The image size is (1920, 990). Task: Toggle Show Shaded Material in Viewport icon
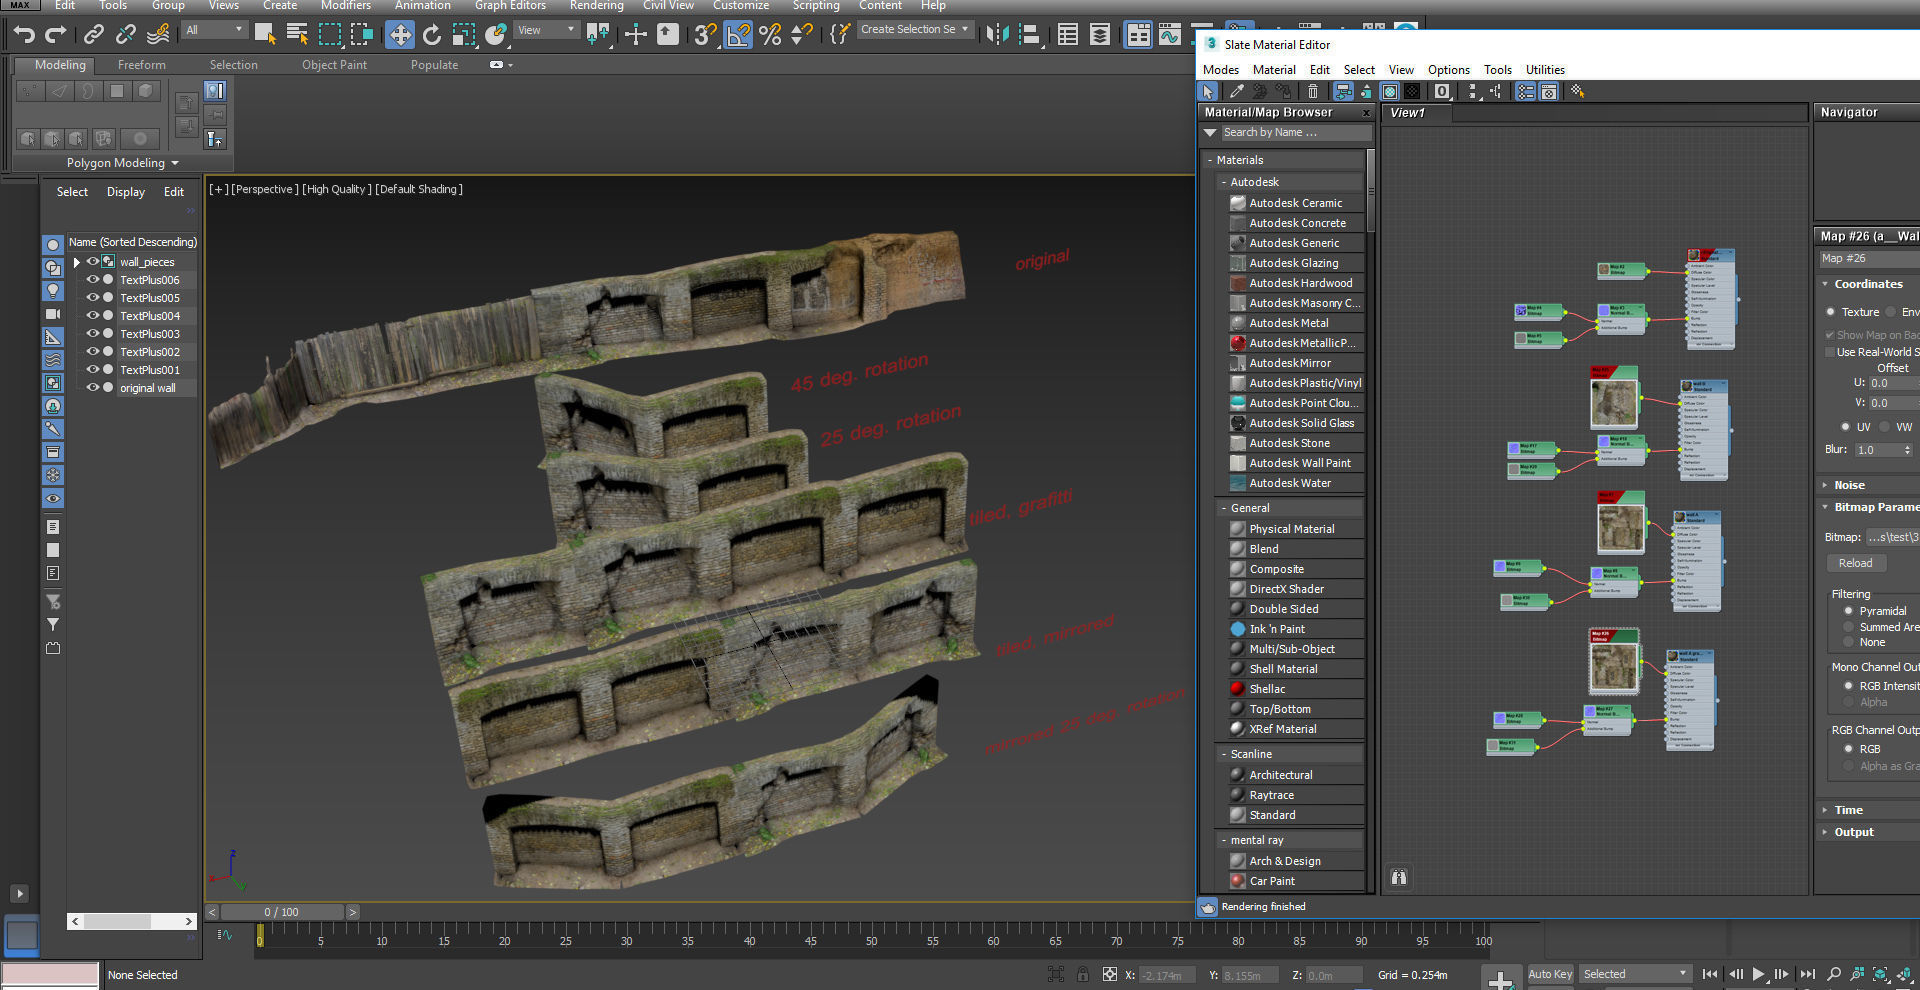pos(1389,91)
